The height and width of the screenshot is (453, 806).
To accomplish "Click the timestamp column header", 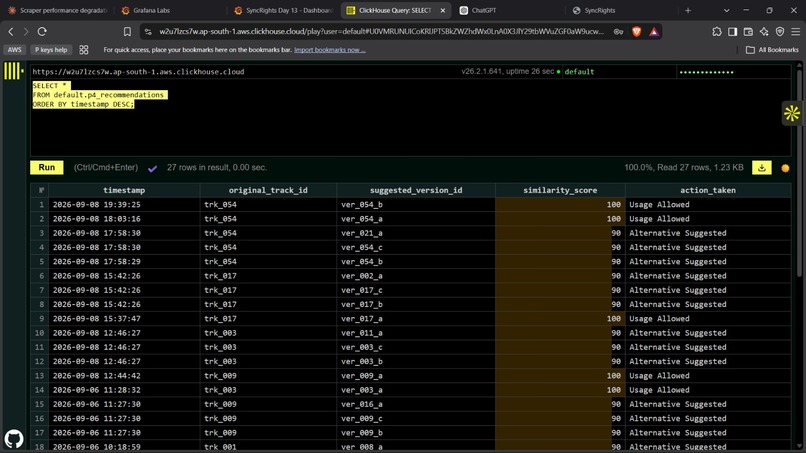I will pos(124,190).
